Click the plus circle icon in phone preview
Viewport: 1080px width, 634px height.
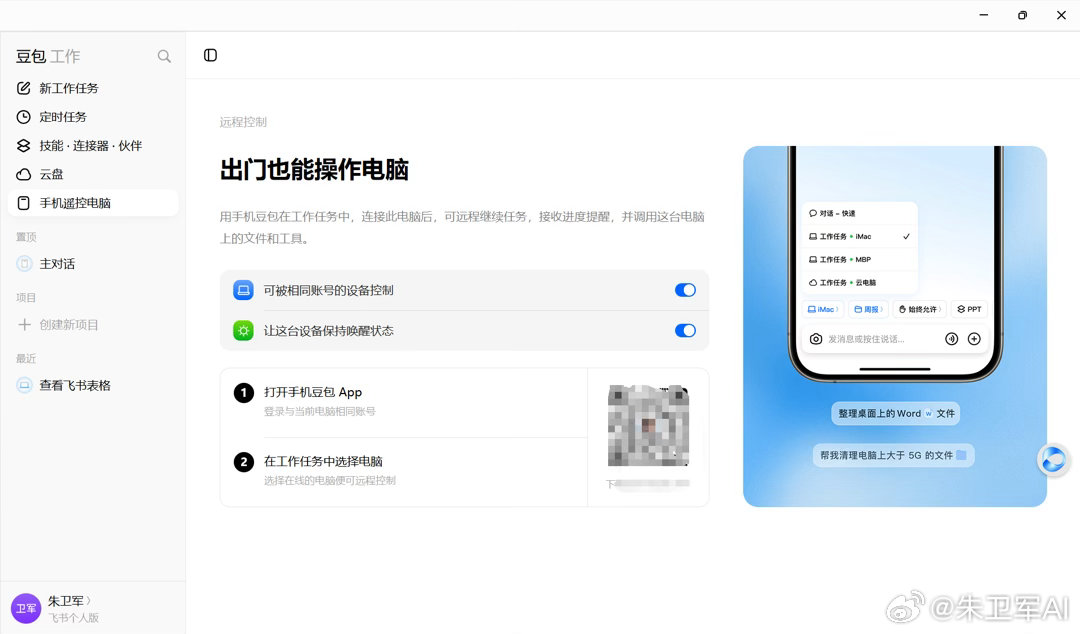(974, 339)
